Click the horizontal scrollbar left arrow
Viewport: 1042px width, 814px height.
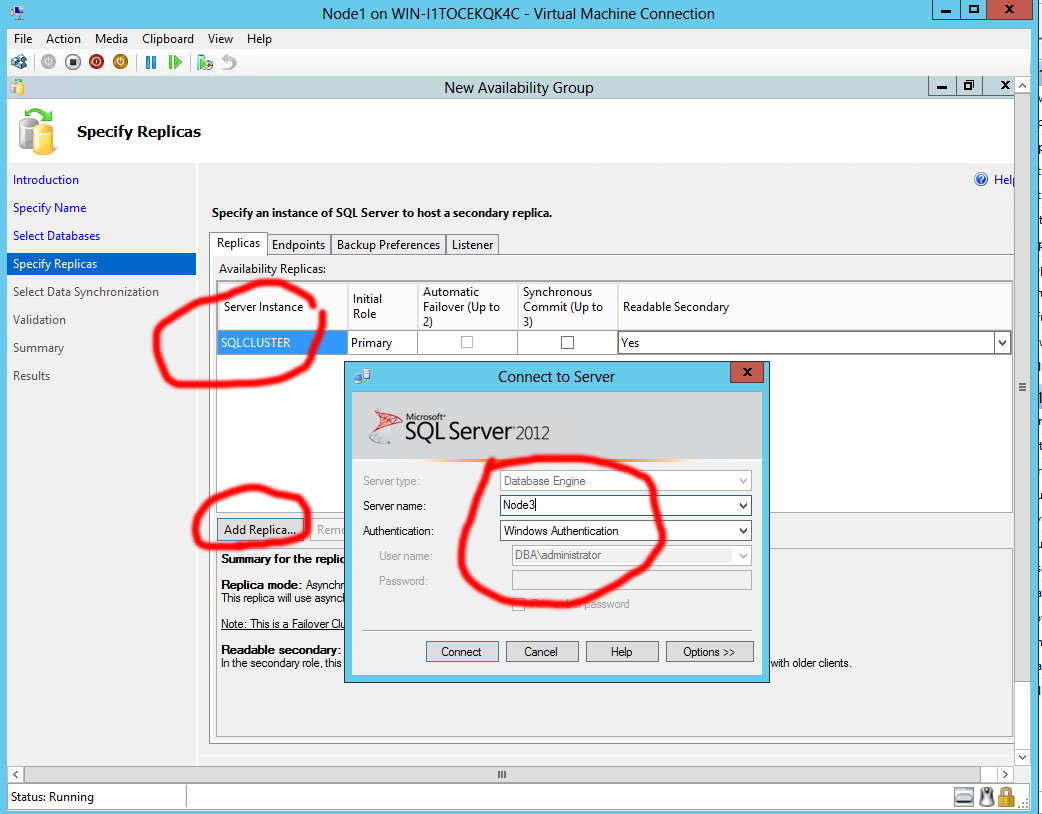16,775
